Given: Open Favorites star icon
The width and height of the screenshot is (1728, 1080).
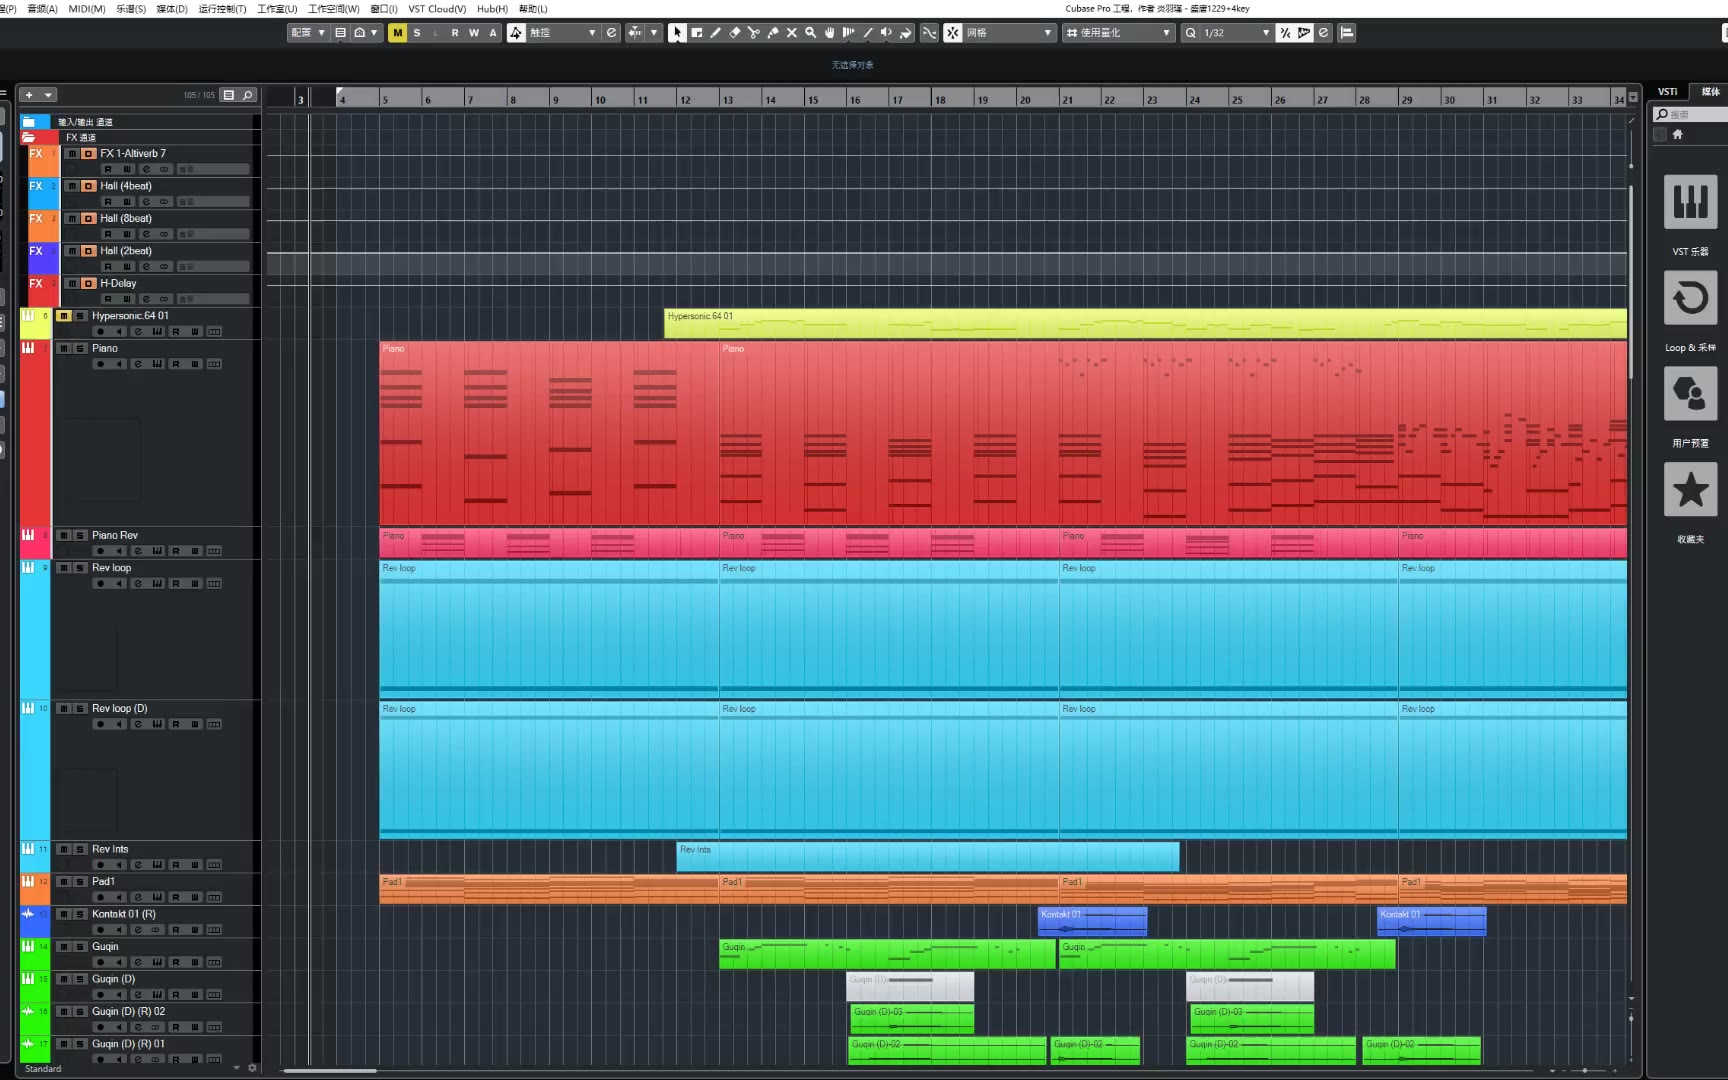Looking at the screenshot, I should 1690,489.
